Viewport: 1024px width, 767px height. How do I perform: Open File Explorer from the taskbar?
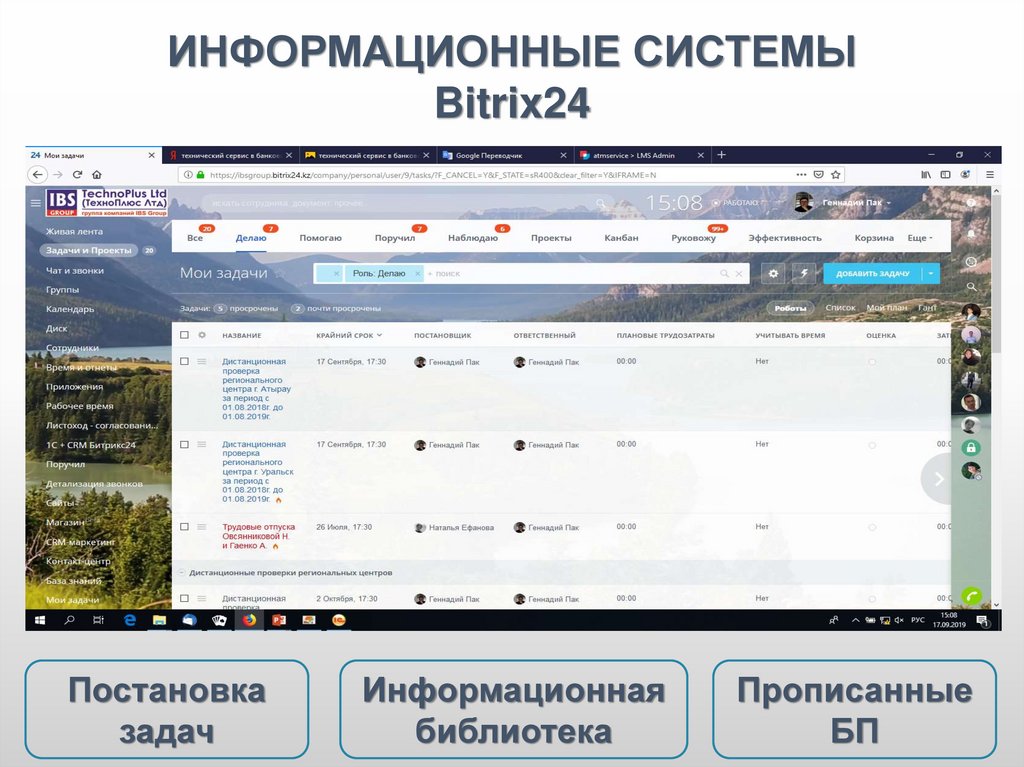[x=159, y=620]
